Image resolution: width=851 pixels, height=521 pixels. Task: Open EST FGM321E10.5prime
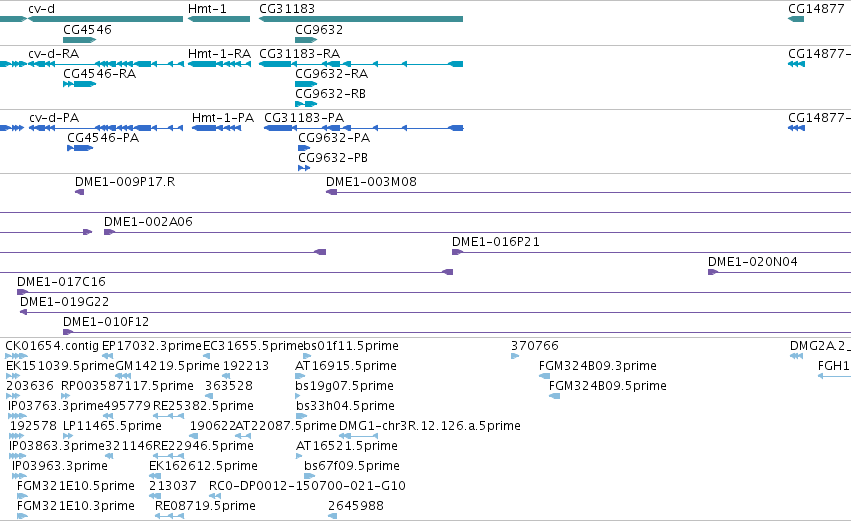(22, 496)
